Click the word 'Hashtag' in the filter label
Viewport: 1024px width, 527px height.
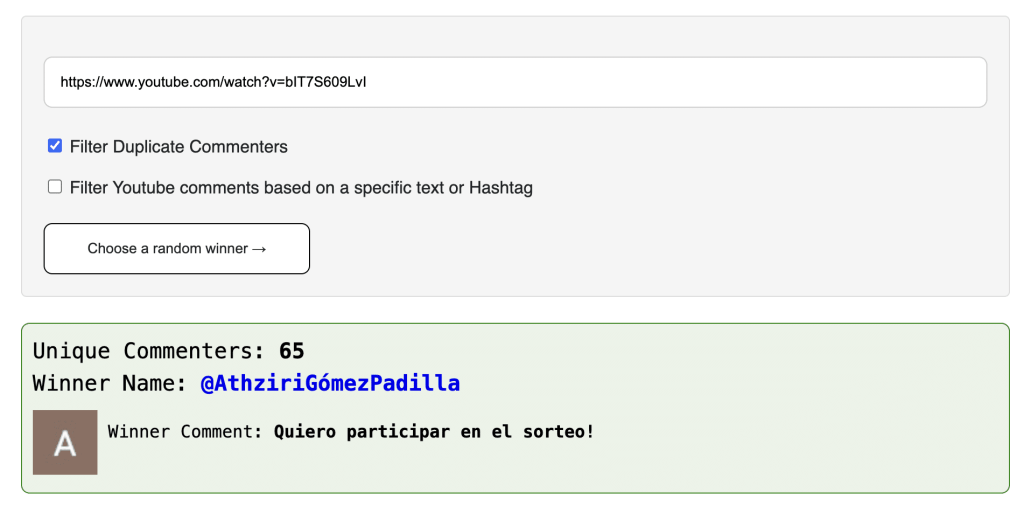click(x=501, y=188)
